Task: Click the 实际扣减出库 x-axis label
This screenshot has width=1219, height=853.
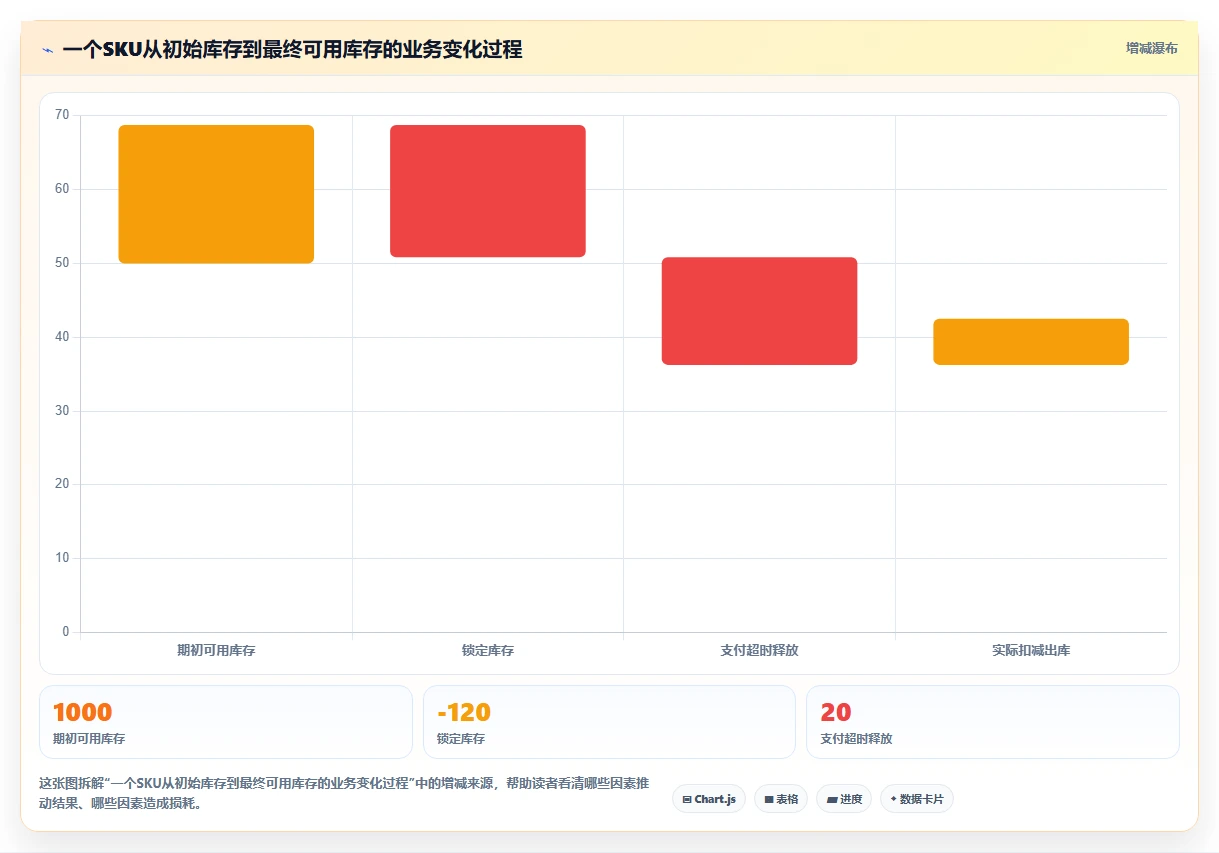Action: pyautogui.click(x=1031, y=650)
